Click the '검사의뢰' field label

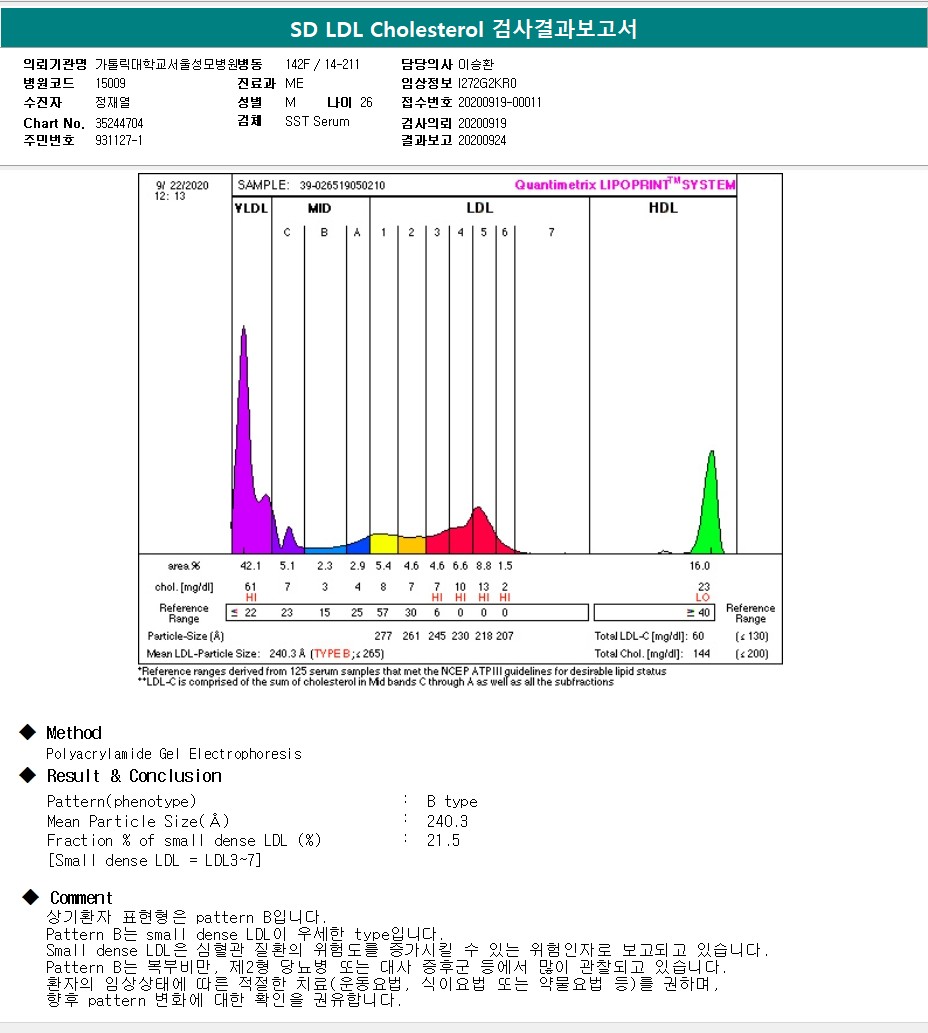click(x=427, y=123)
